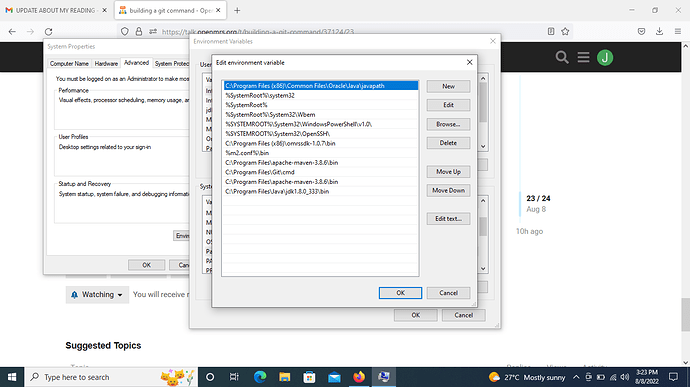Confirm with OK in Edit environment variable

(x=400, y=293)
